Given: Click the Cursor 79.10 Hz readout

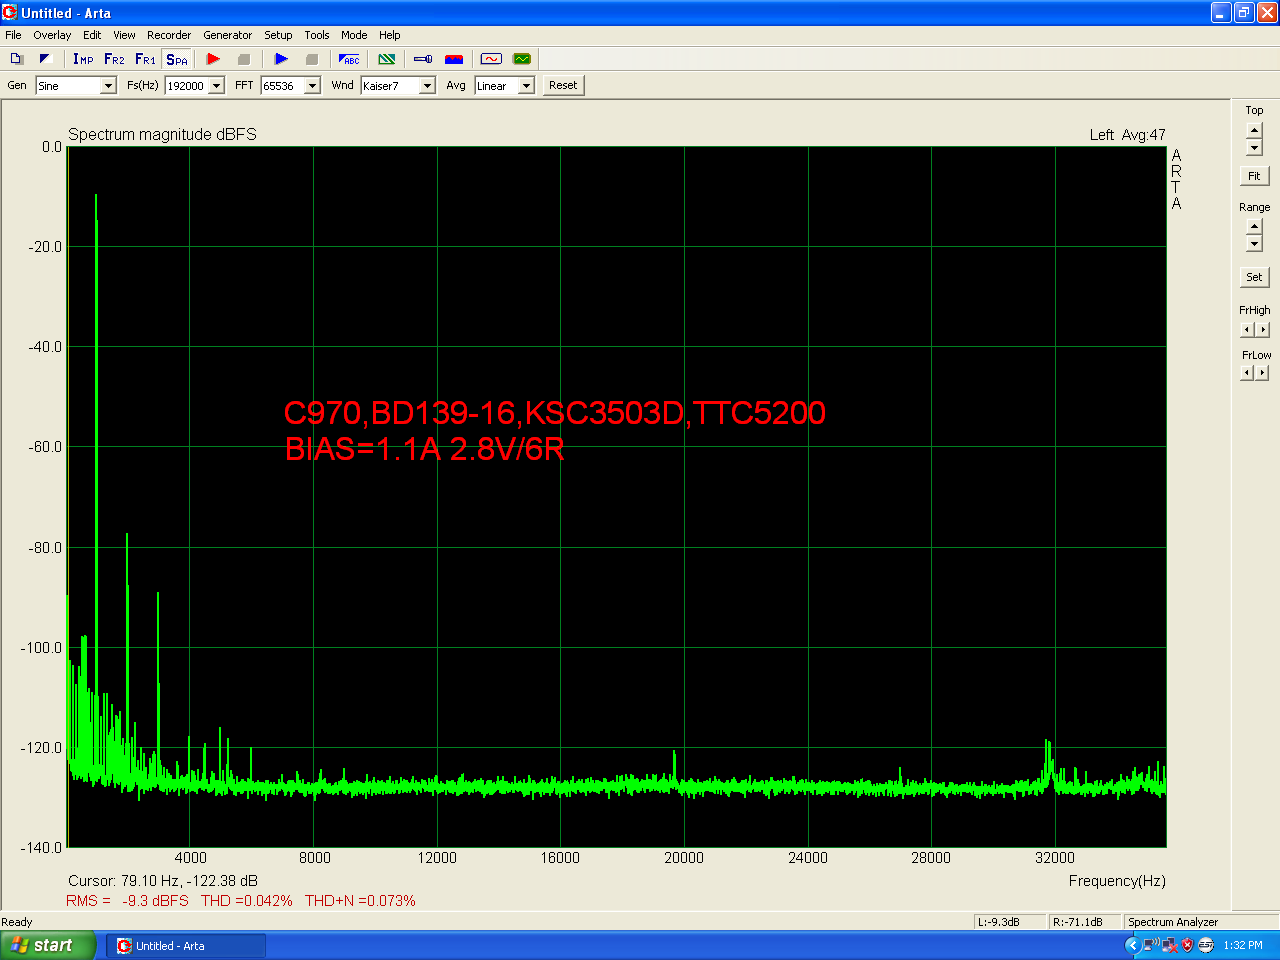Looking at the screenshot, I should [163, 881].
